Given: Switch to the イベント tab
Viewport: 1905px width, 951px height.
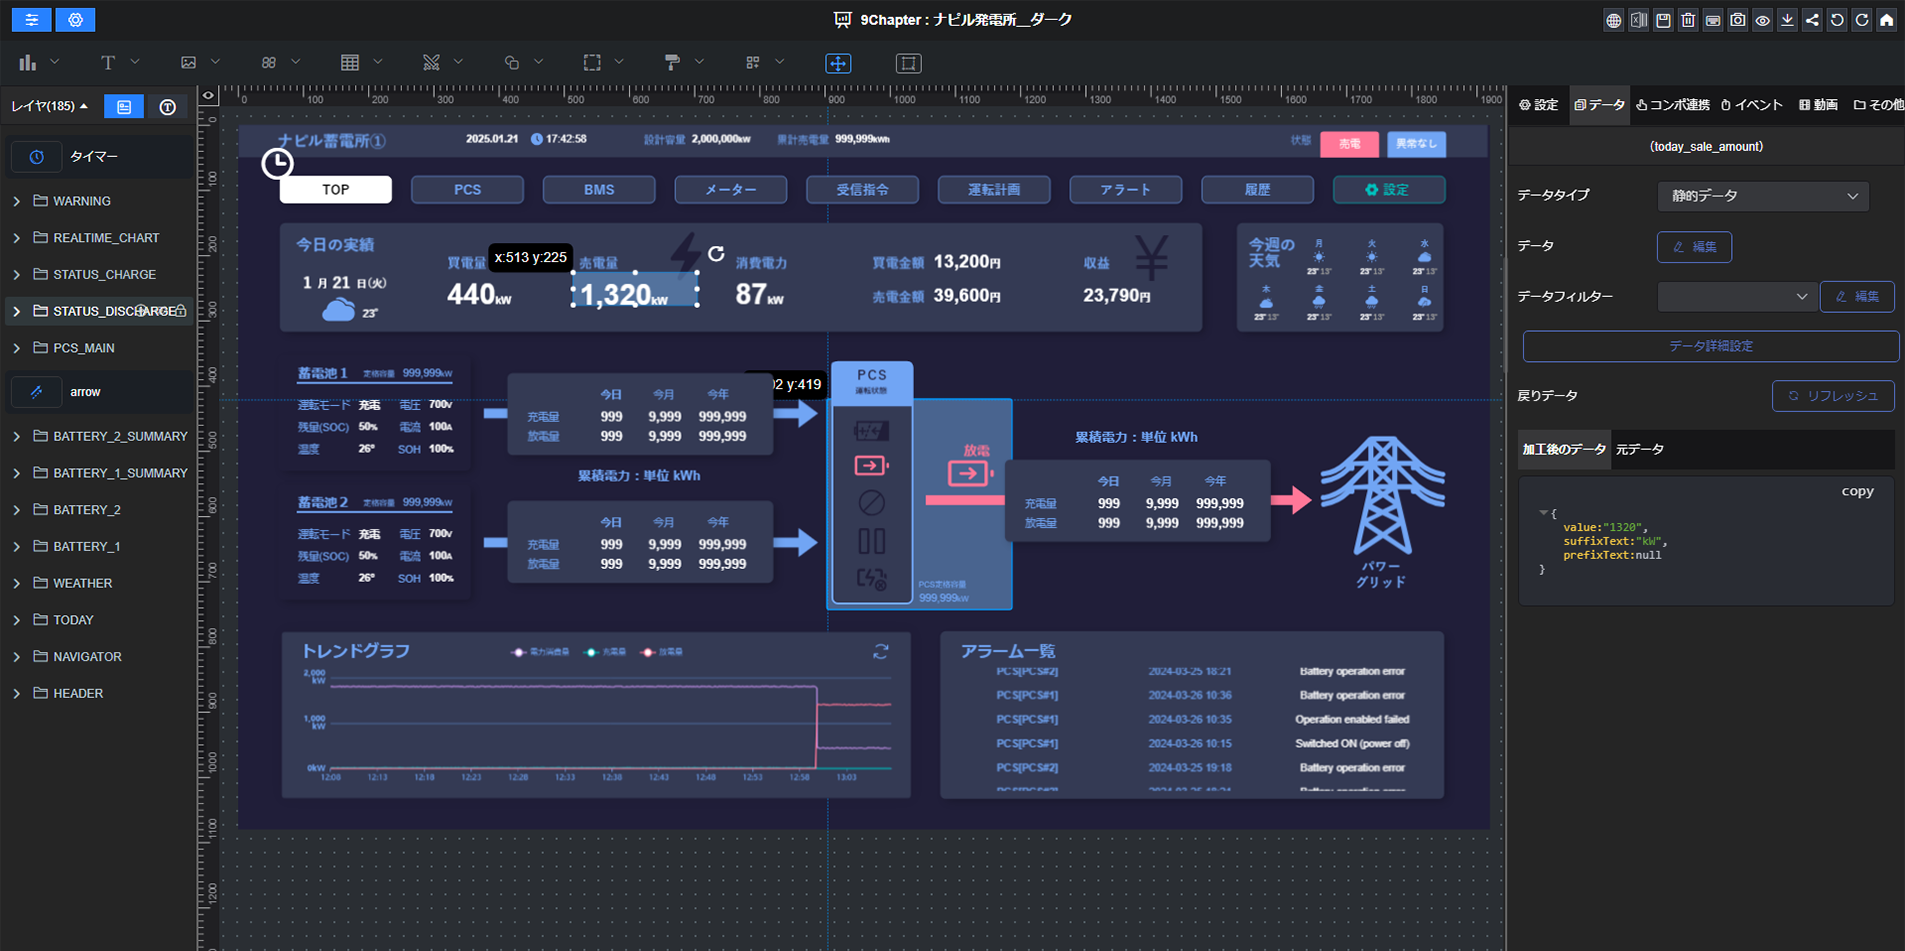Looking at the screenshot, I should tap(1751, 105).
